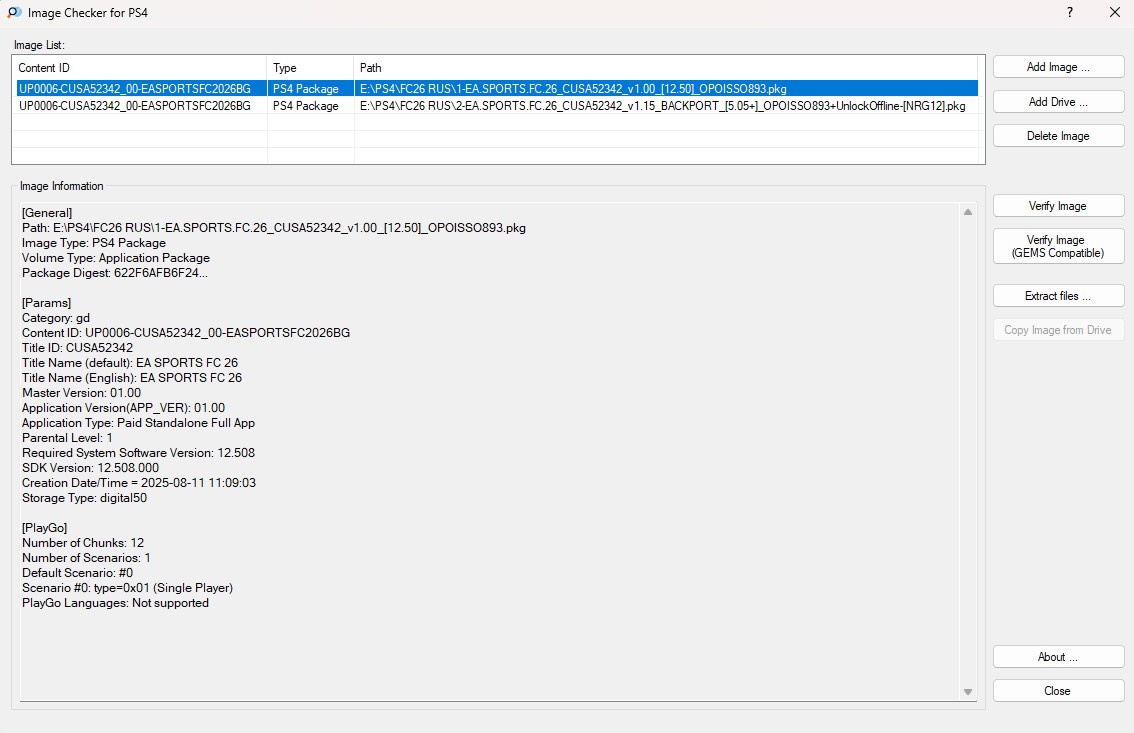Click the Delete Image button

click(x=1058, y=136)
